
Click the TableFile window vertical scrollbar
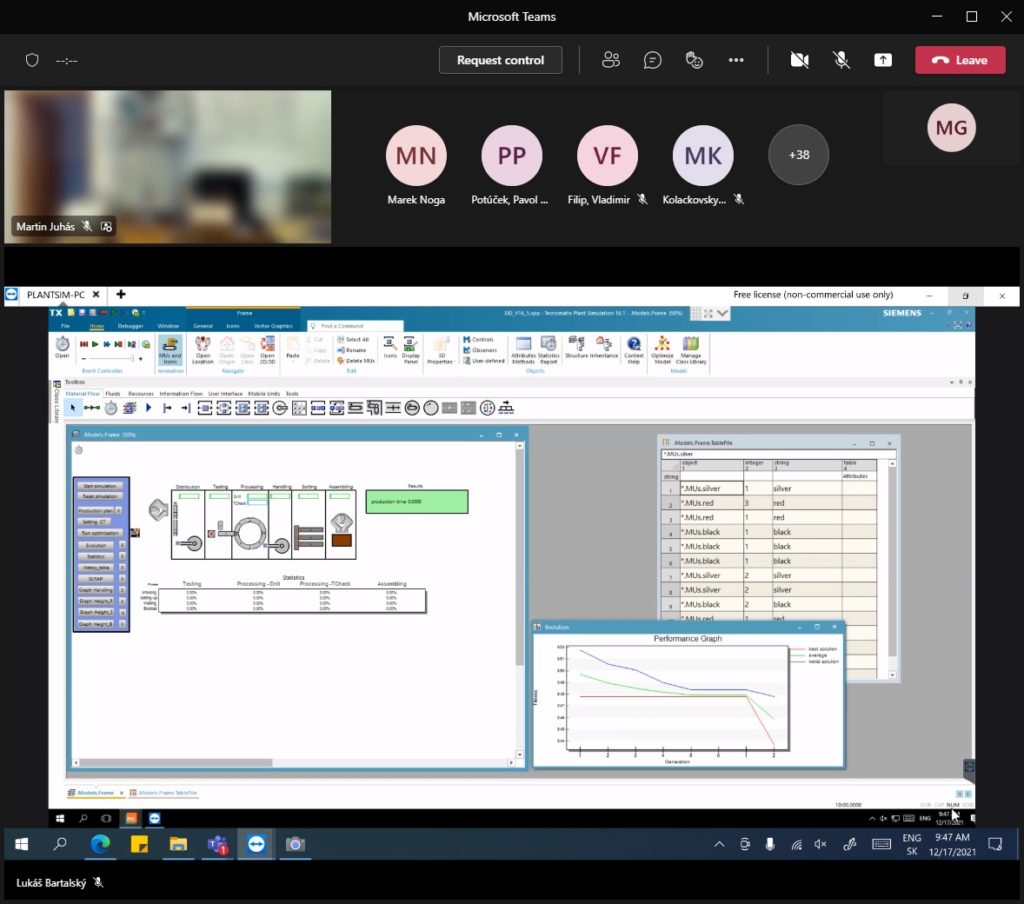click(892, 568)
